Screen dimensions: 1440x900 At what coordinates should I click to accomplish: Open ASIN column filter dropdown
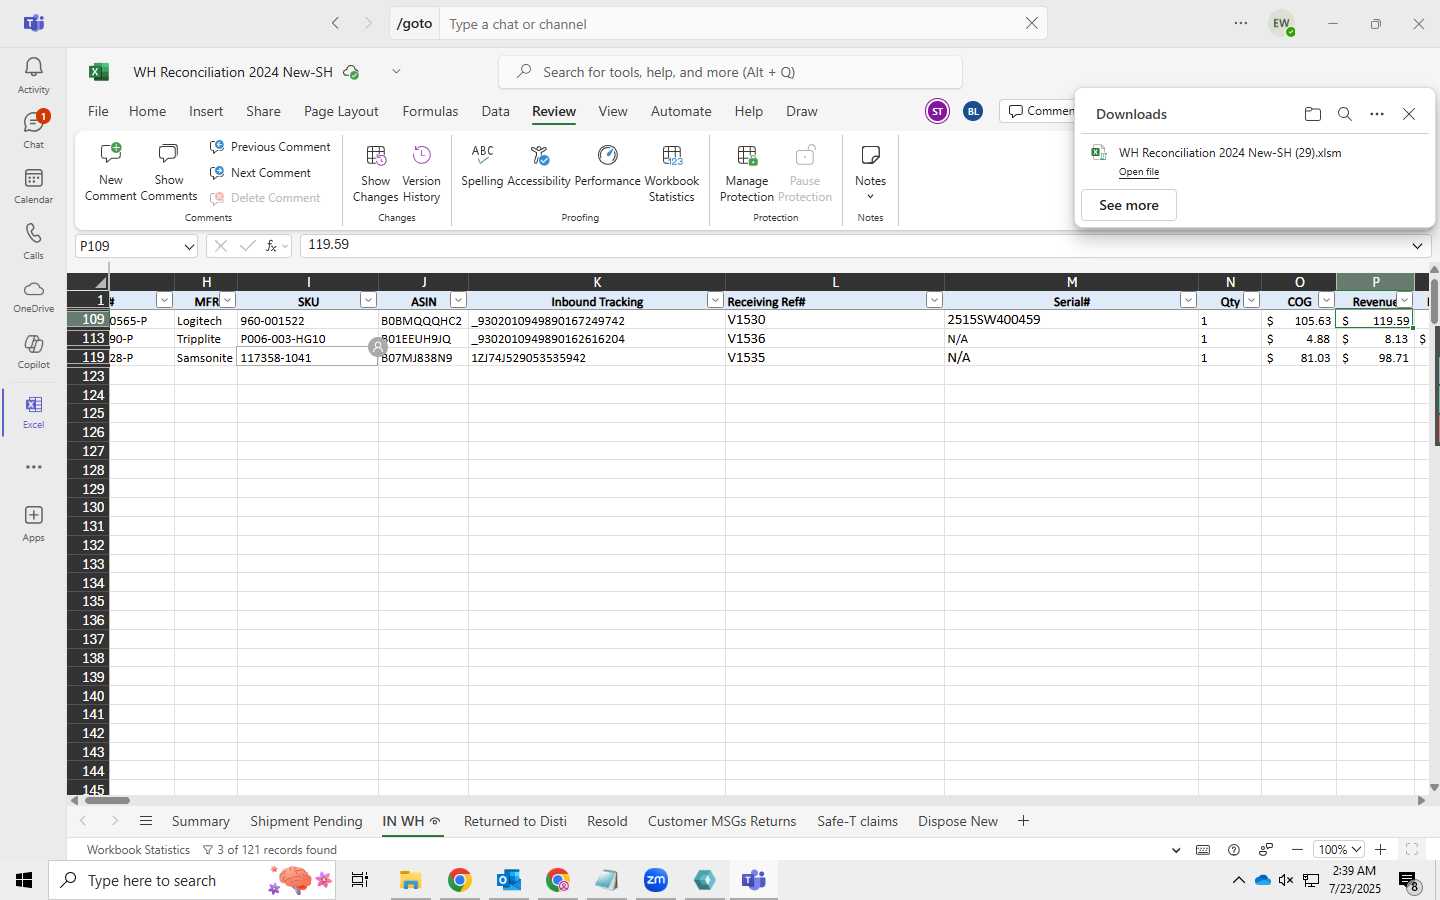pos(458,301)
